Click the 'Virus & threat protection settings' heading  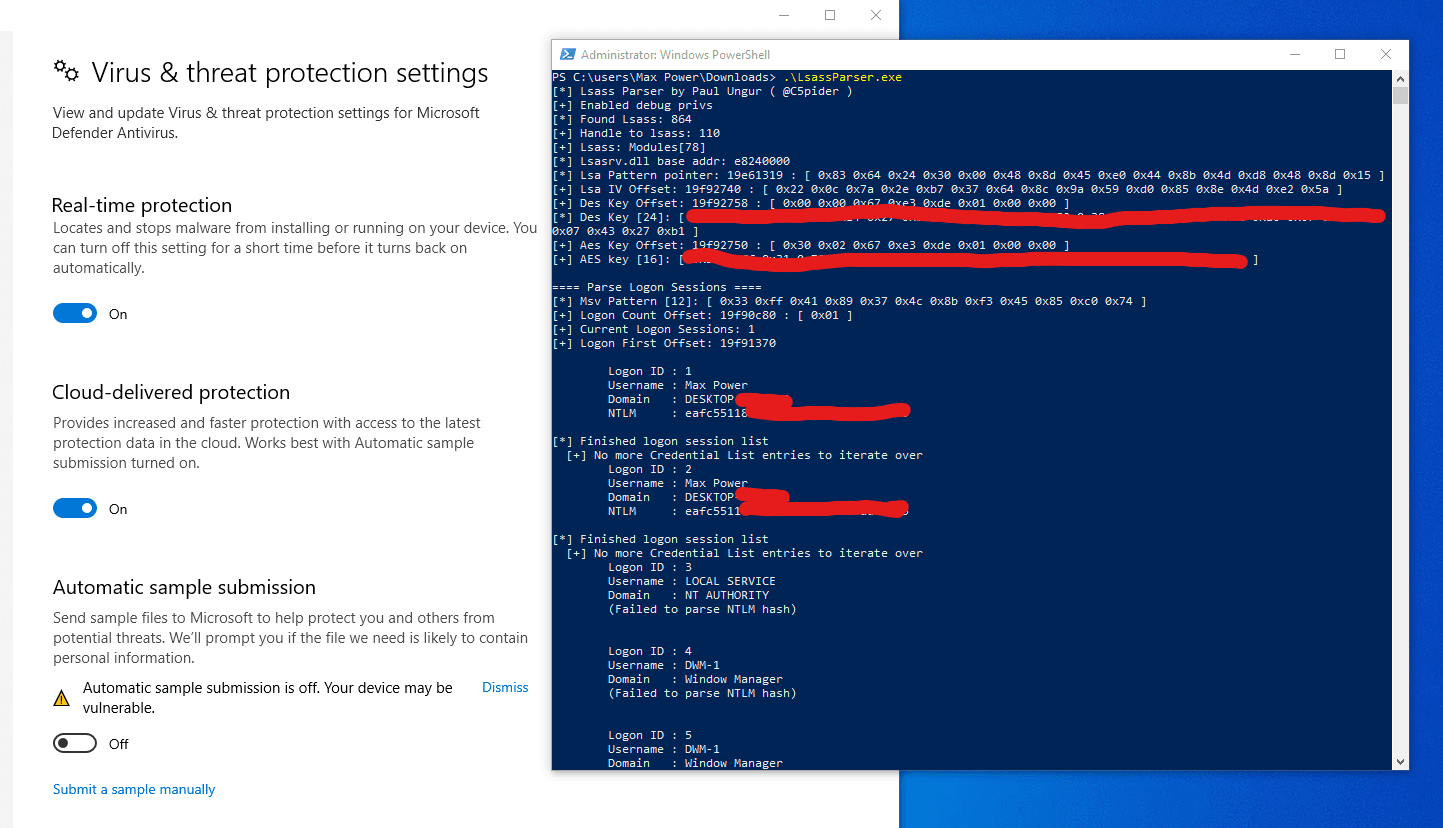click(x=290, y=73)
